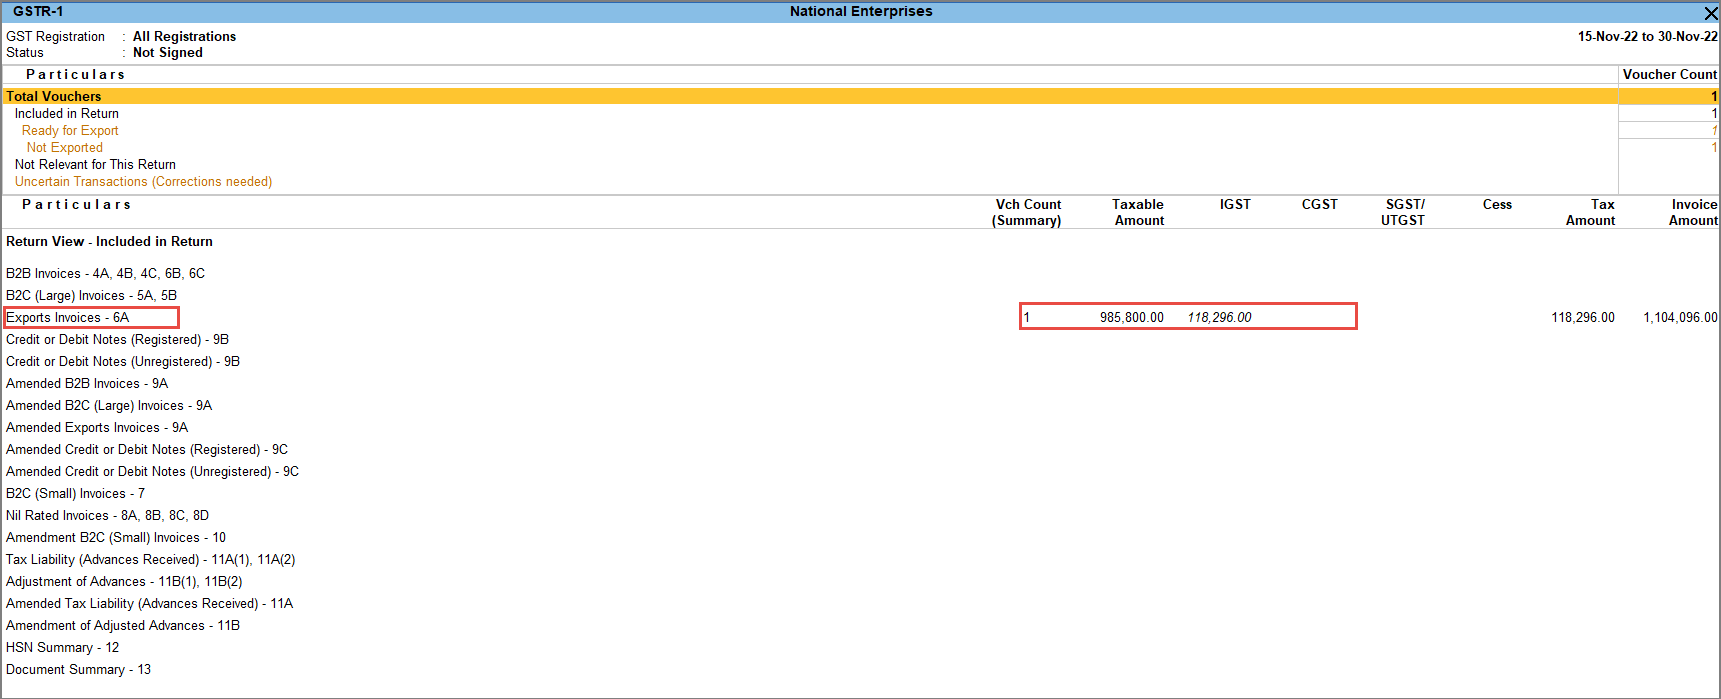Click Return View - Included in Return heading
This screenshot has width=1721, height=699.
pos(109,241)
